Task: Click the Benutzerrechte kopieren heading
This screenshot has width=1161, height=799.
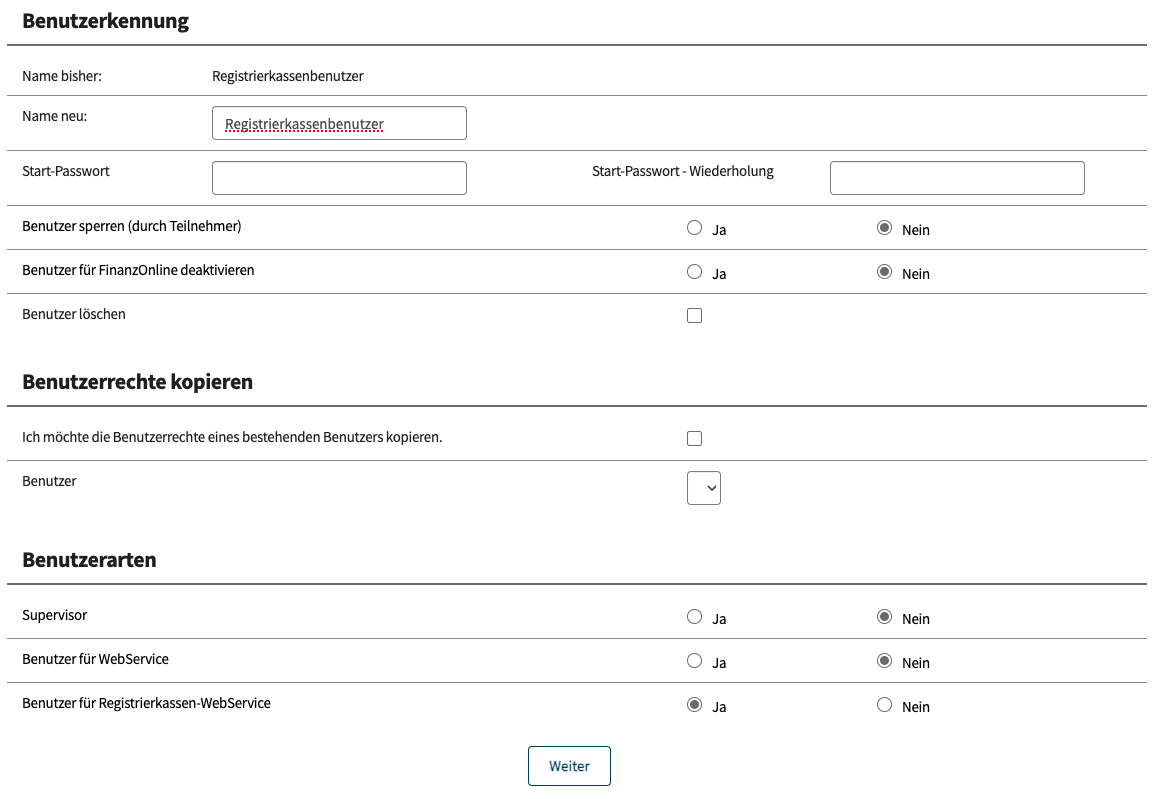Action: (137, 382)
